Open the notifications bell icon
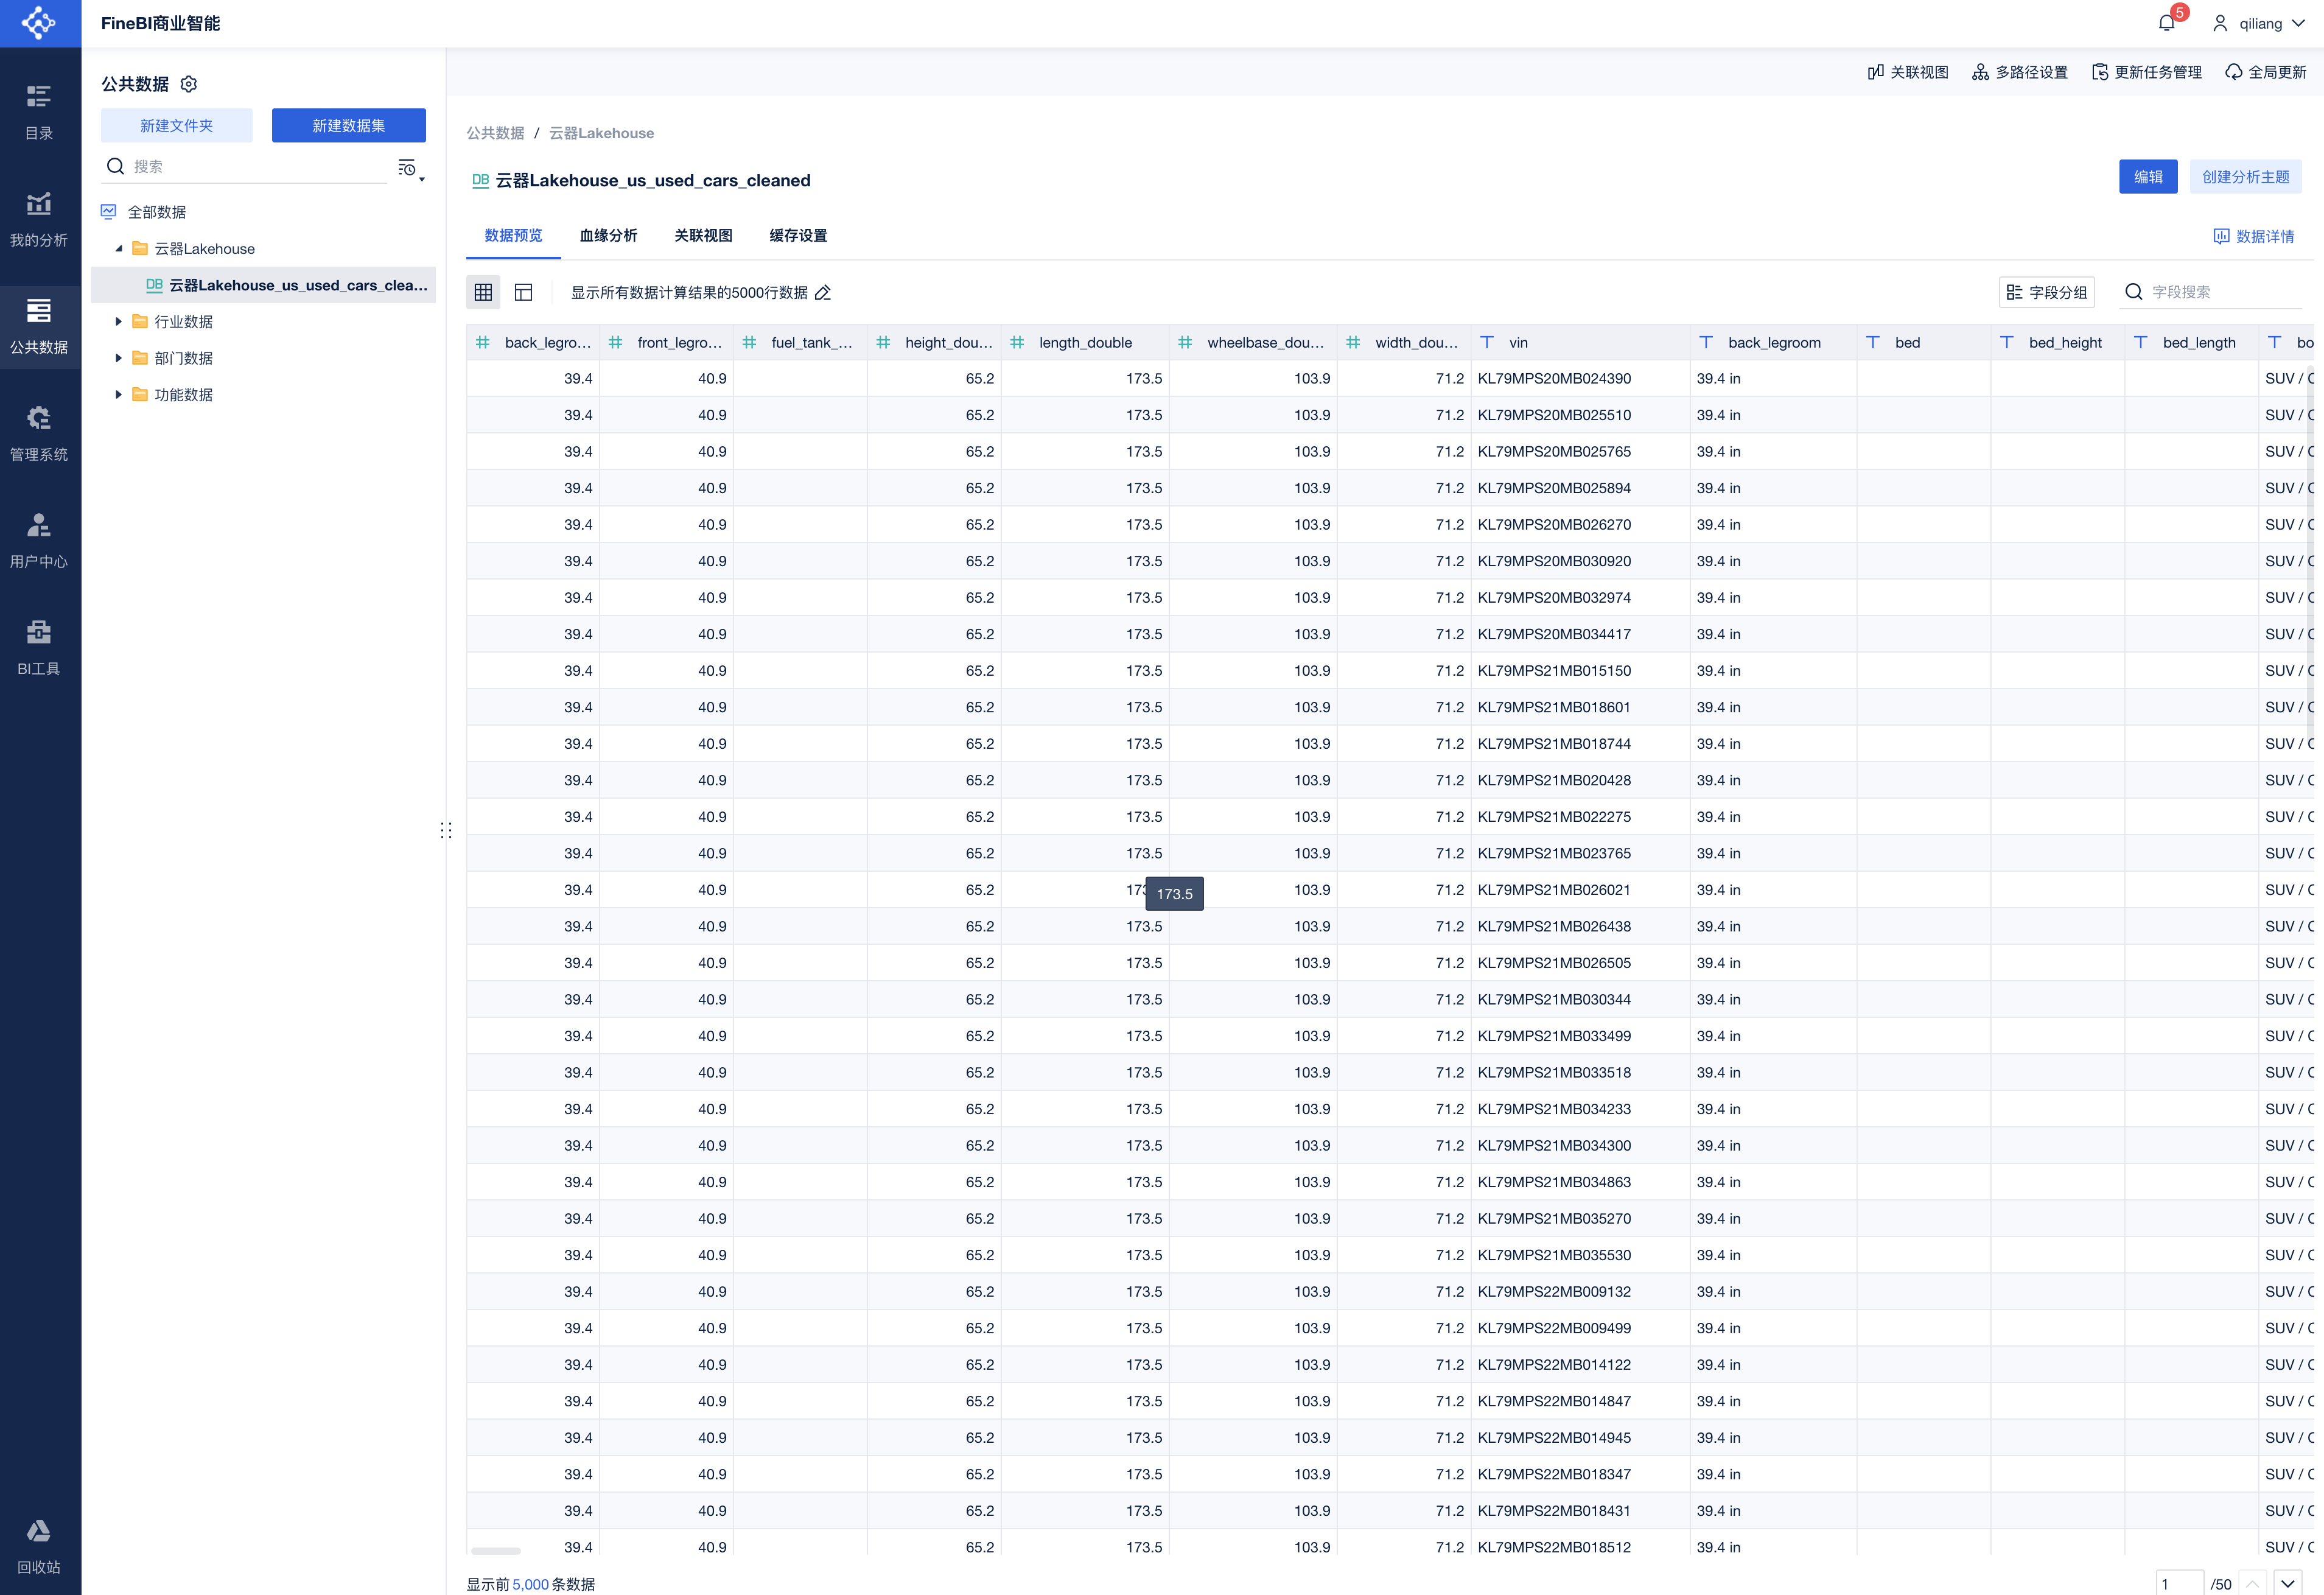The width and height of the screenshot is (2324, 1595). (x=2166, y=23)
